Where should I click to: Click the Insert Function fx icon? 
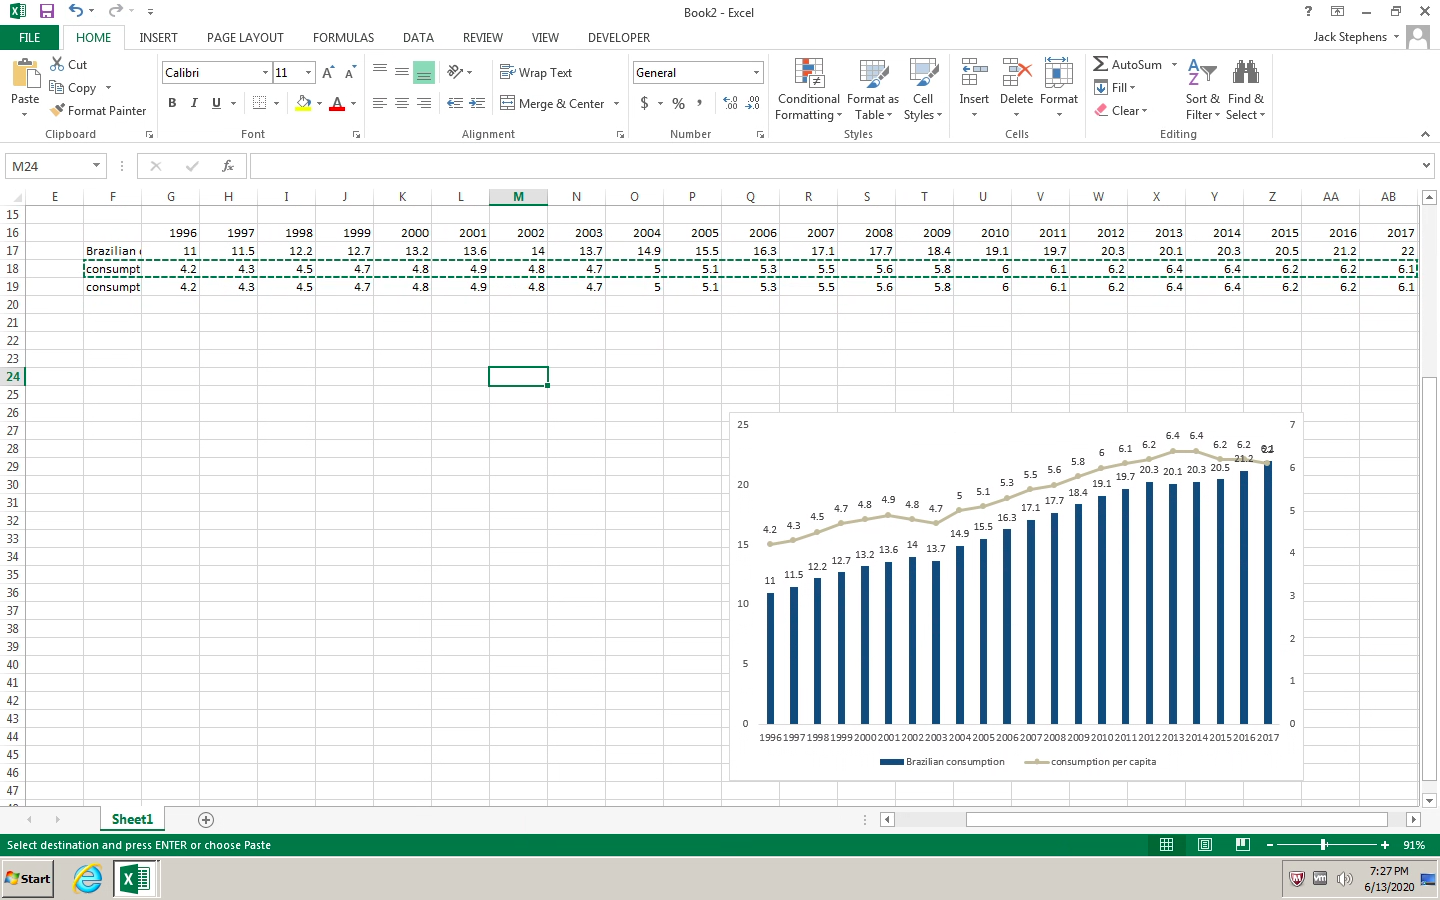228,166
